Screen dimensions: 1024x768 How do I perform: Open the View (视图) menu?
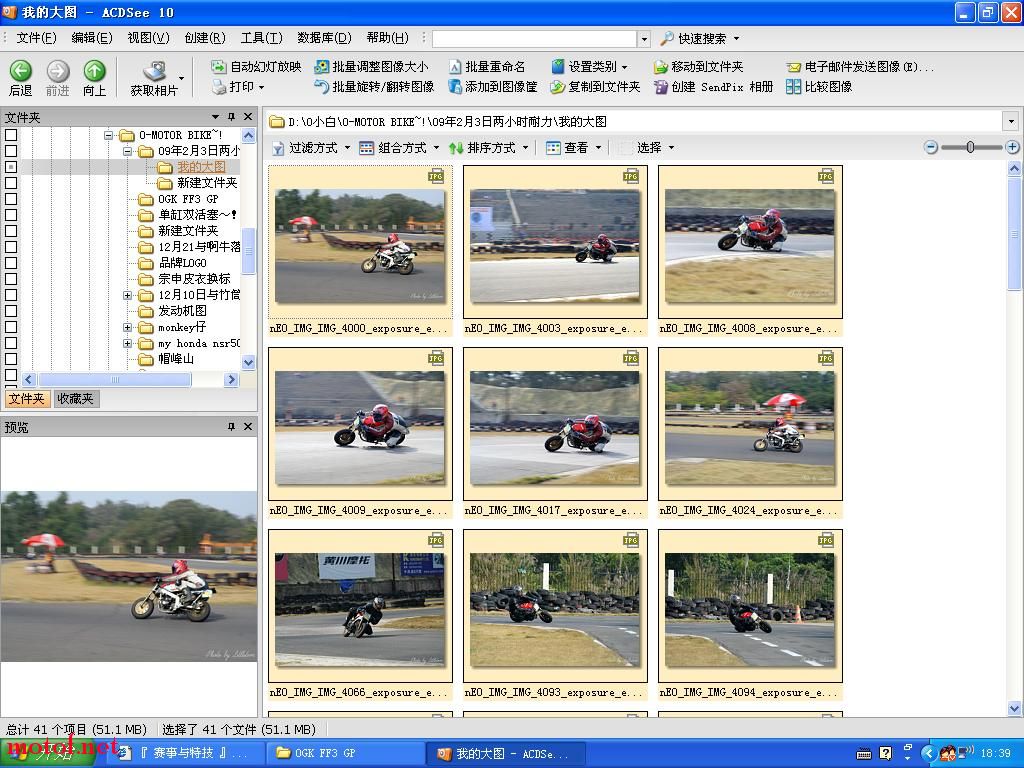[x=148, y=38]
